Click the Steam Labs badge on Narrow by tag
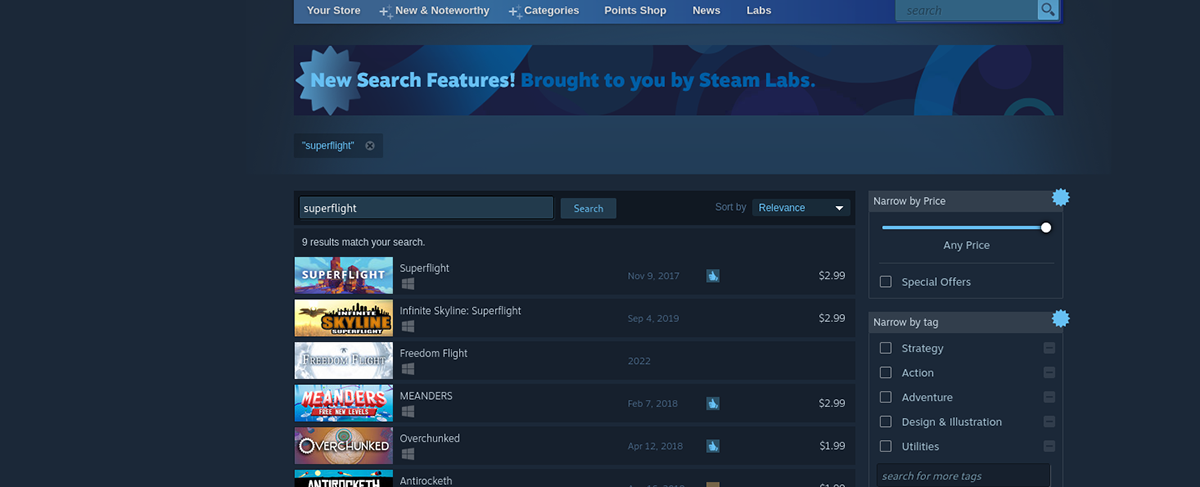Image resolution: width=1200 pixels, height=487 pixels. click(1061, 318)
